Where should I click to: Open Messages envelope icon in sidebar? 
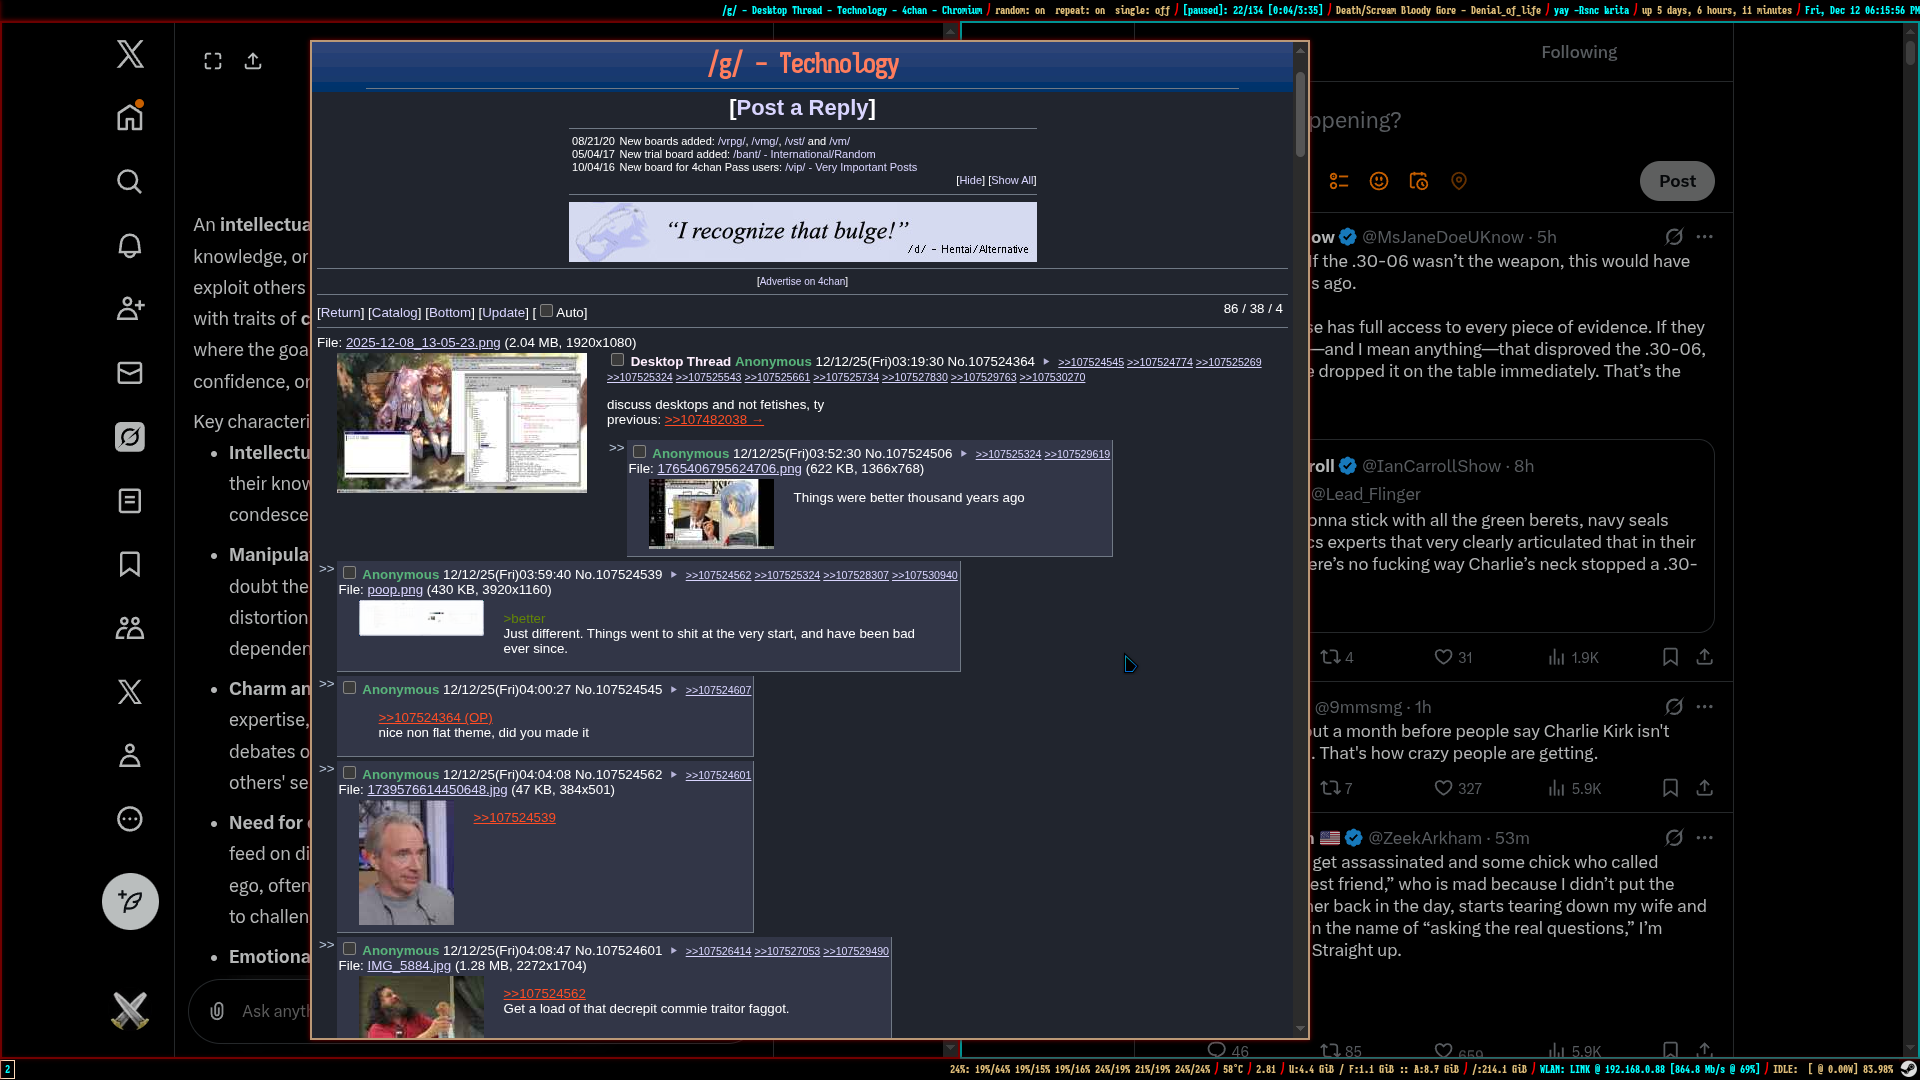tap(130, 373)
